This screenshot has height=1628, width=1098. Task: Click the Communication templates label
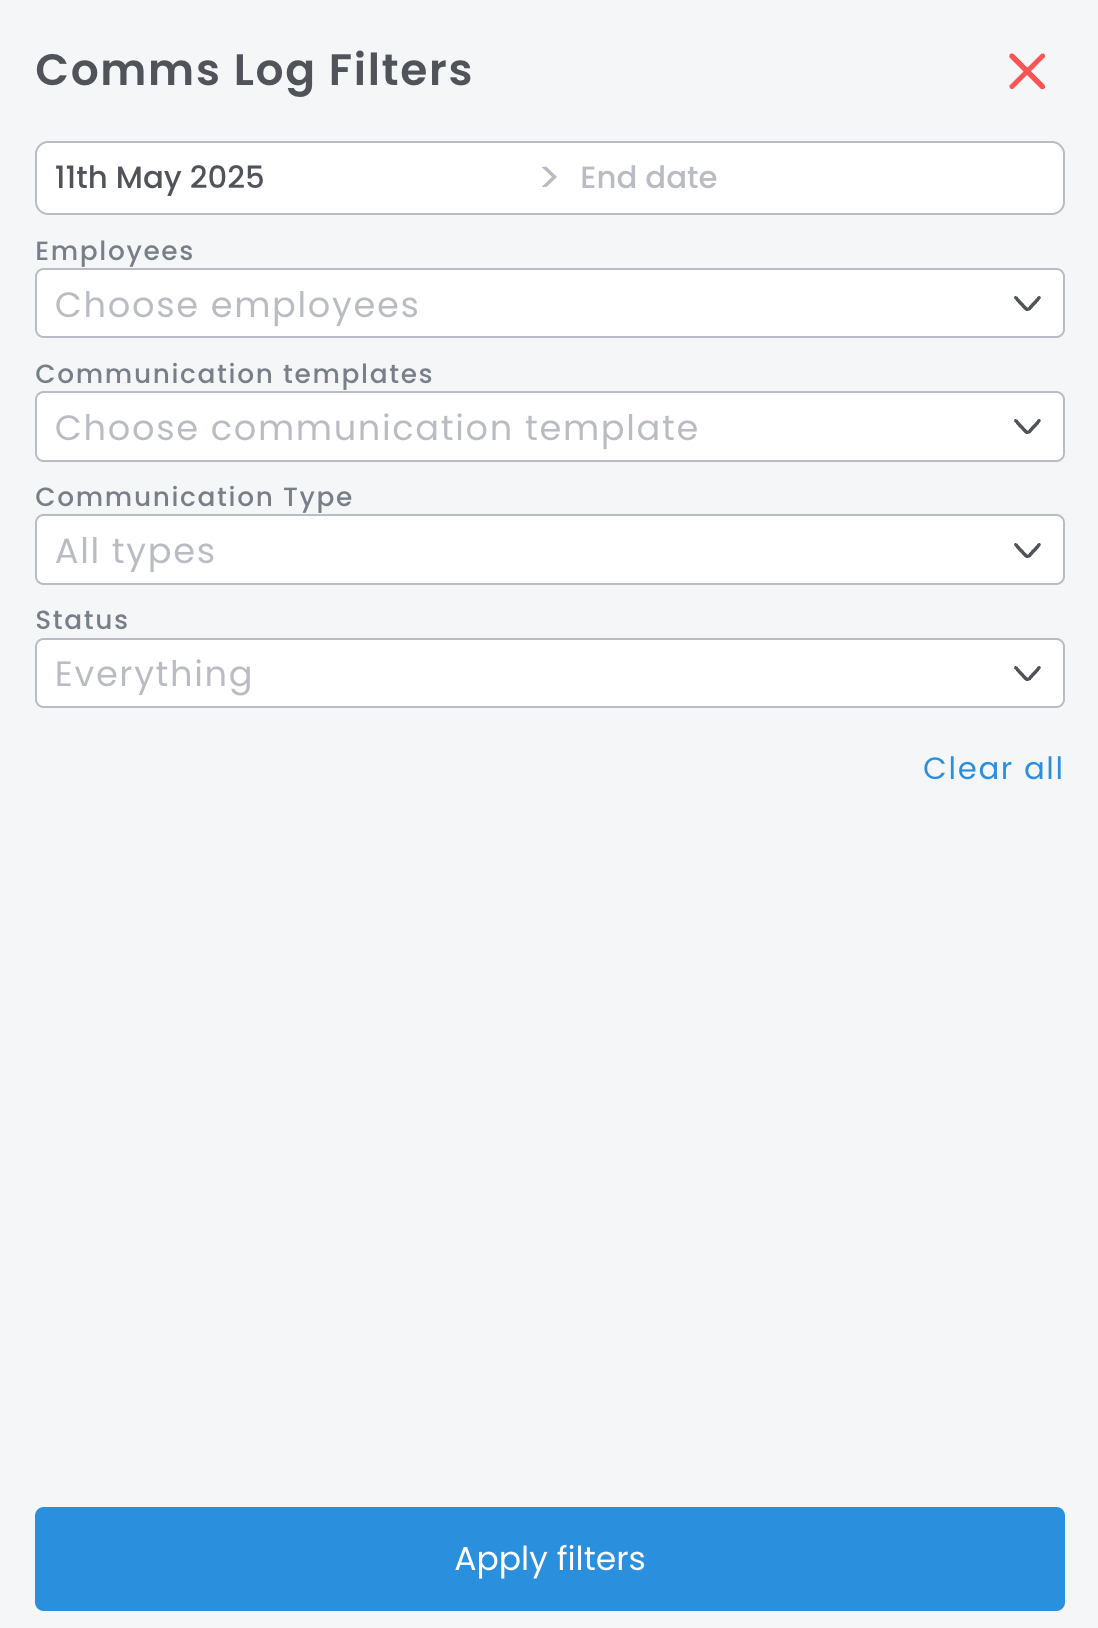click(x=234, y=374)
